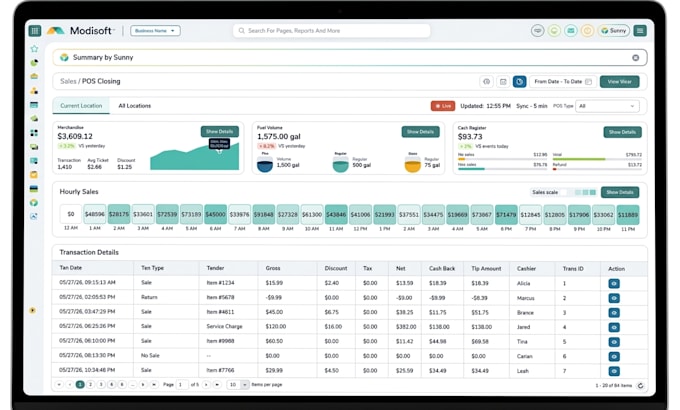680x410 pixels.
Task: Open the app grid menu icon beside Modisoft logo
Action: pos(35,31)
